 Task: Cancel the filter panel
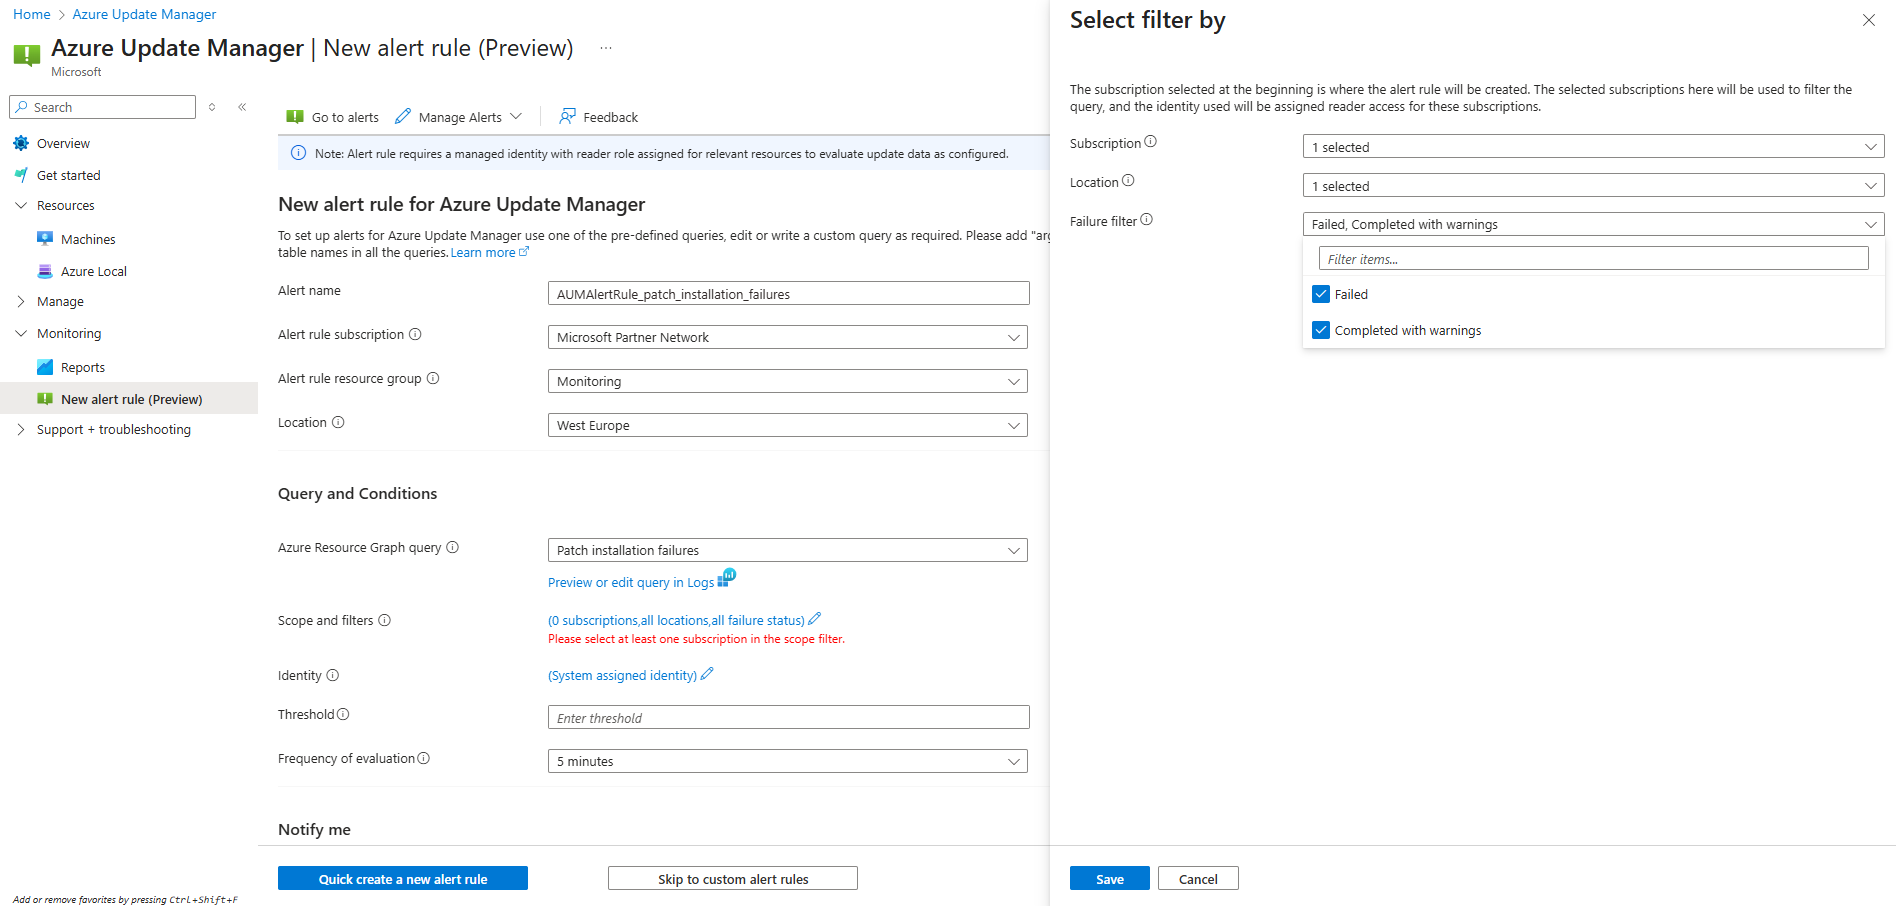coord(1198,878)
